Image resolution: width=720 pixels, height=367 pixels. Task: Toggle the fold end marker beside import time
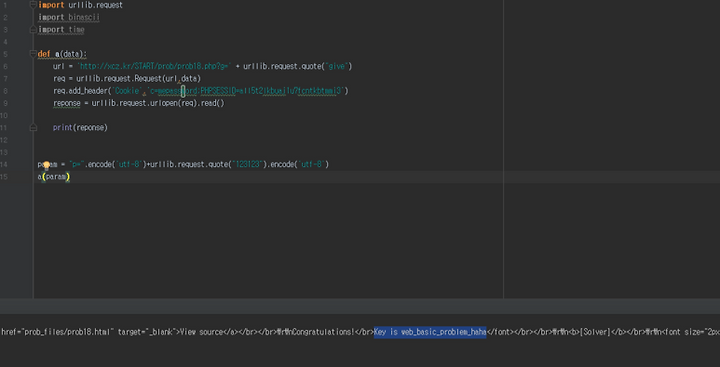click(x=33, y=29)
